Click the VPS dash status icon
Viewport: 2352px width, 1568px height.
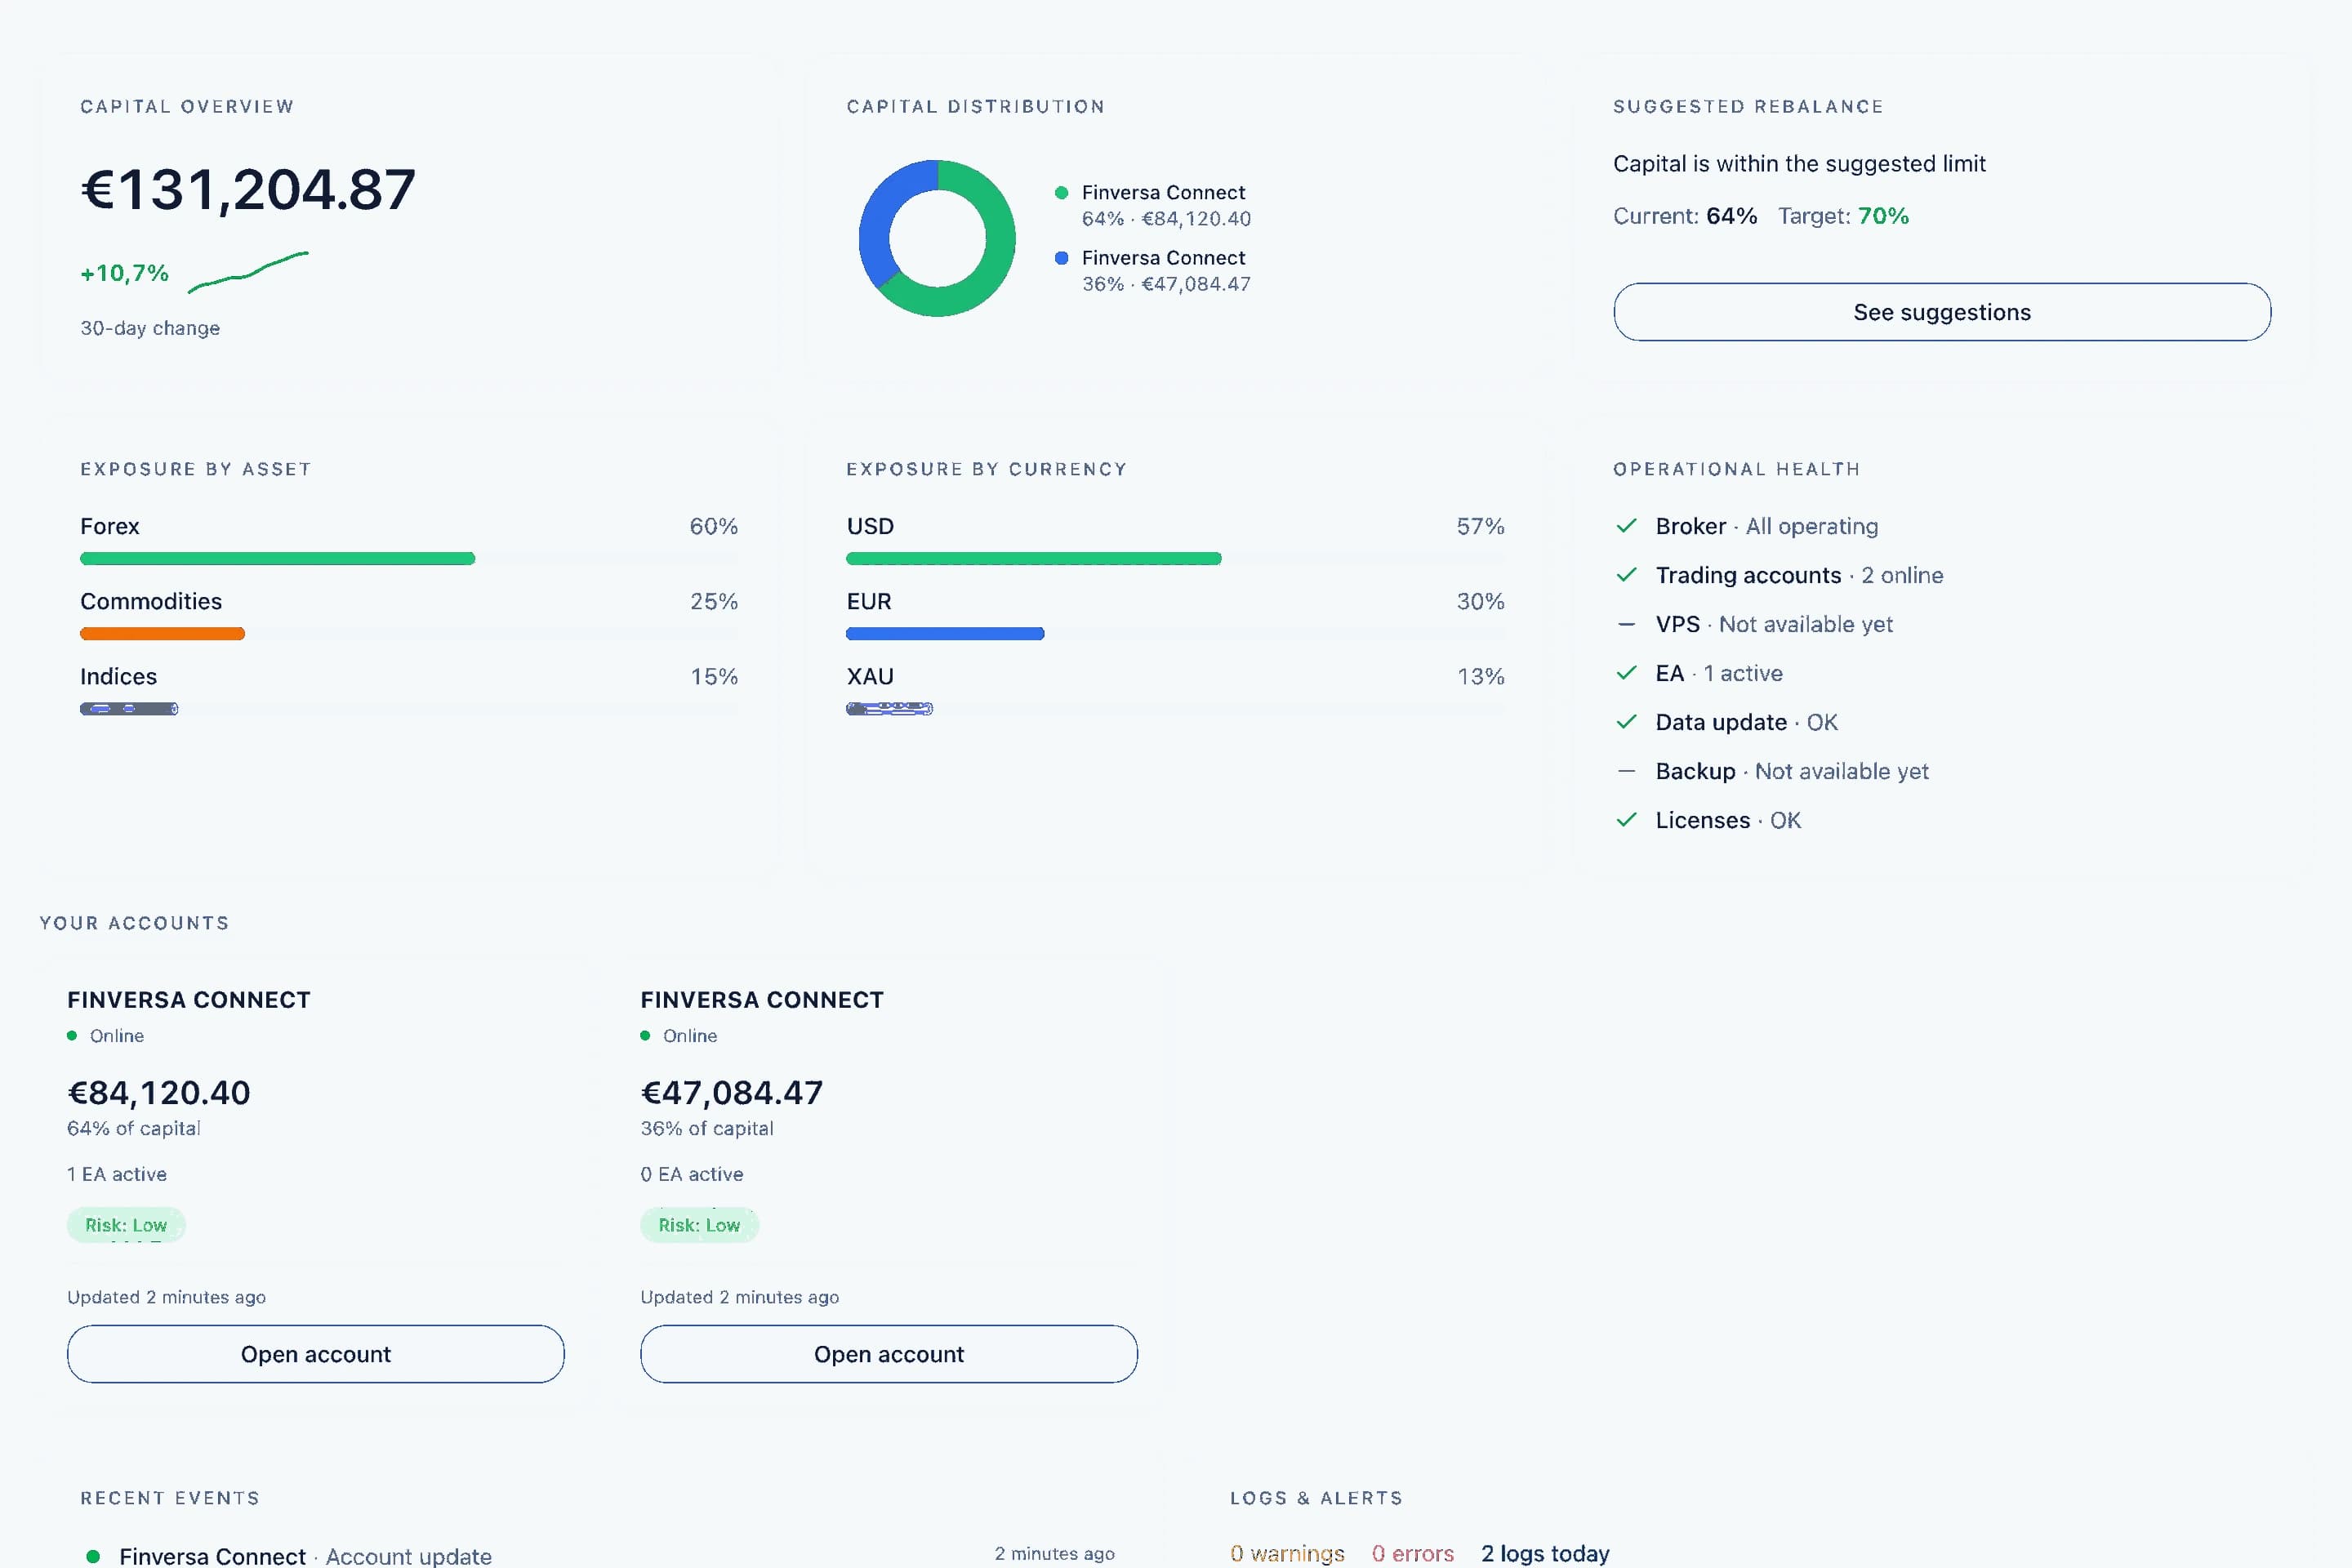[x=1626, y=624]
